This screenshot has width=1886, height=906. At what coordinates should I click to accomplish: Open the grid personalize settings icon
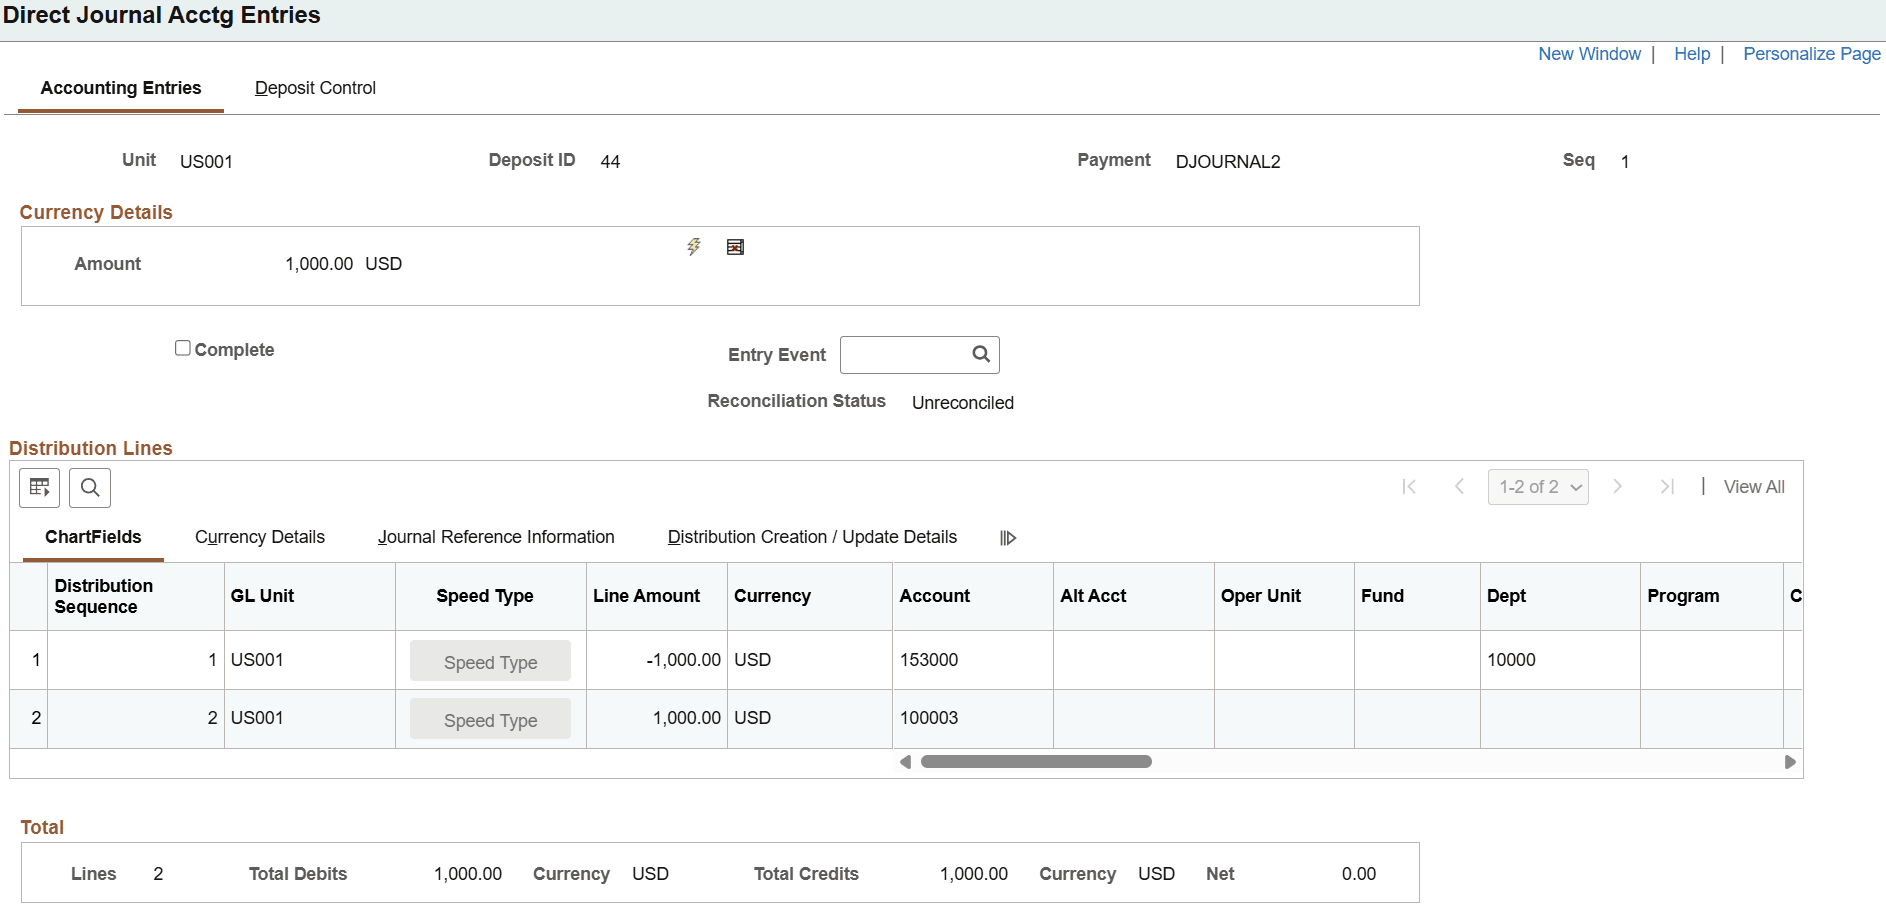coord(39,488)
